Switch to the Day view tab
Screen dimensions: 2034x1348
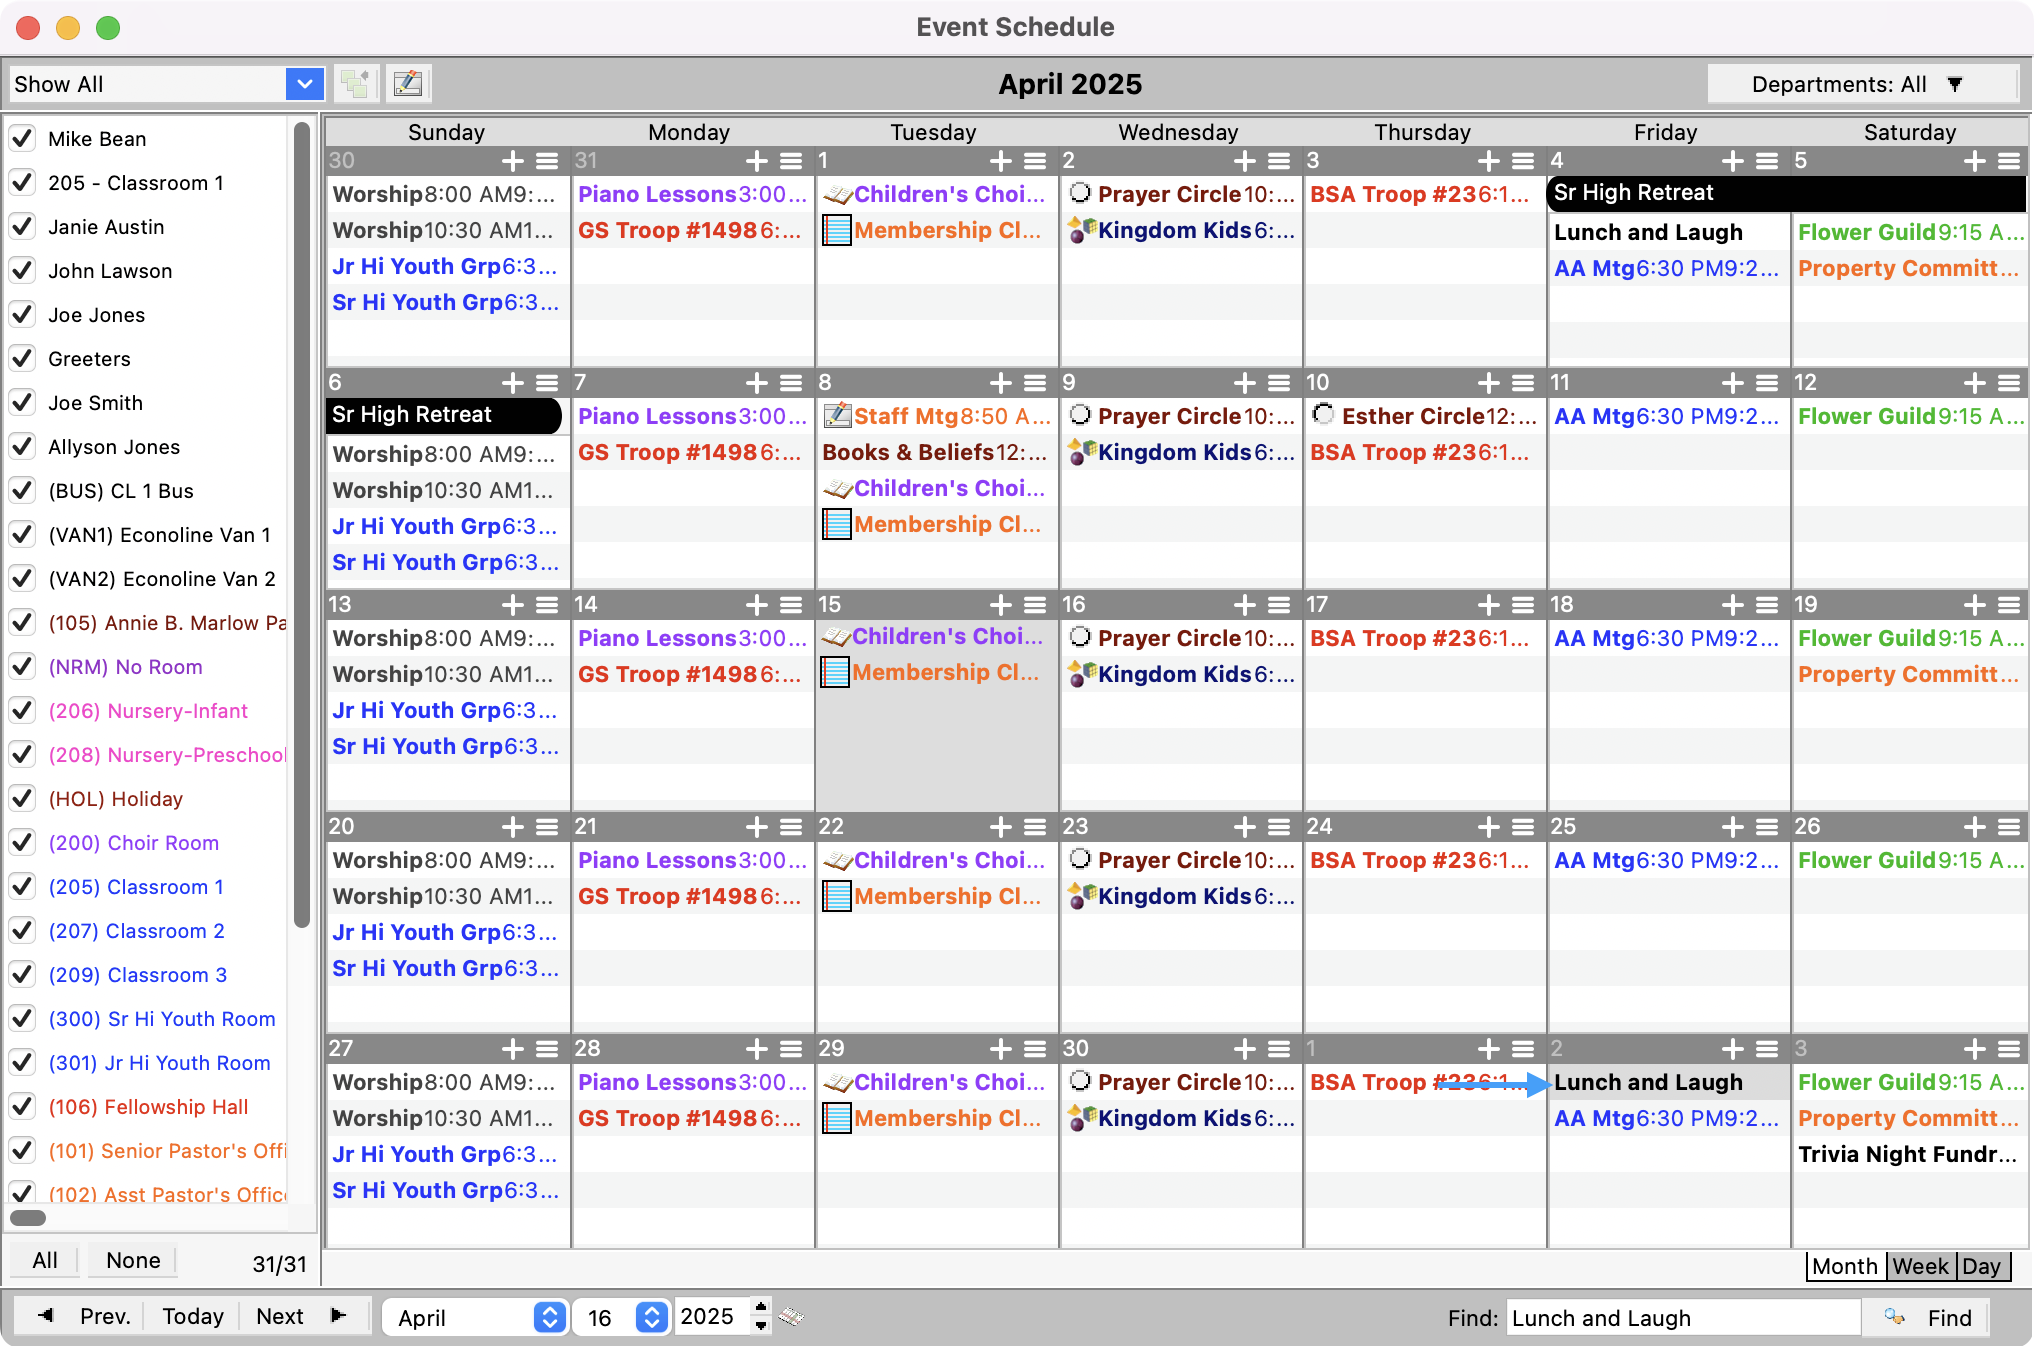tap(1981, 1266)
